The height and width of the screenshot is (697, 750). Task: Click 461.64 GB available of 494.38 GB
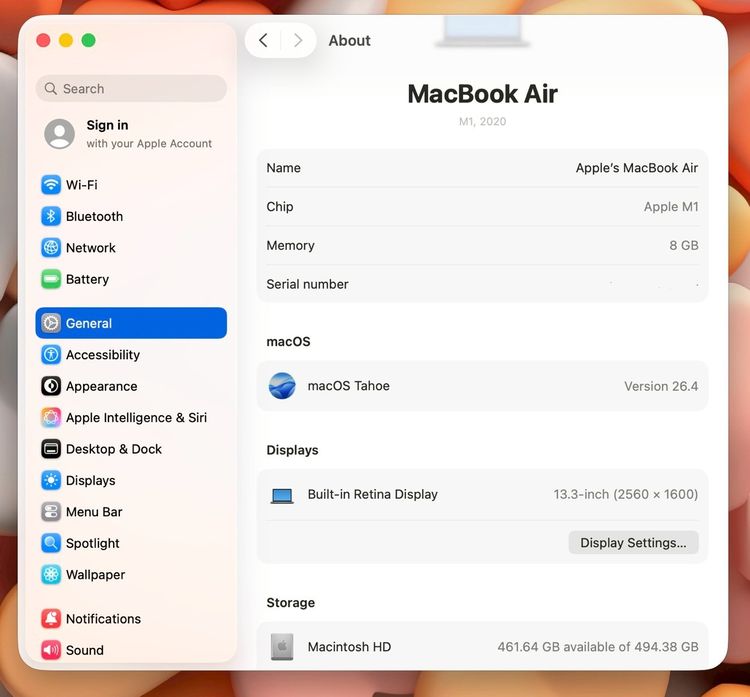[598, 647]
